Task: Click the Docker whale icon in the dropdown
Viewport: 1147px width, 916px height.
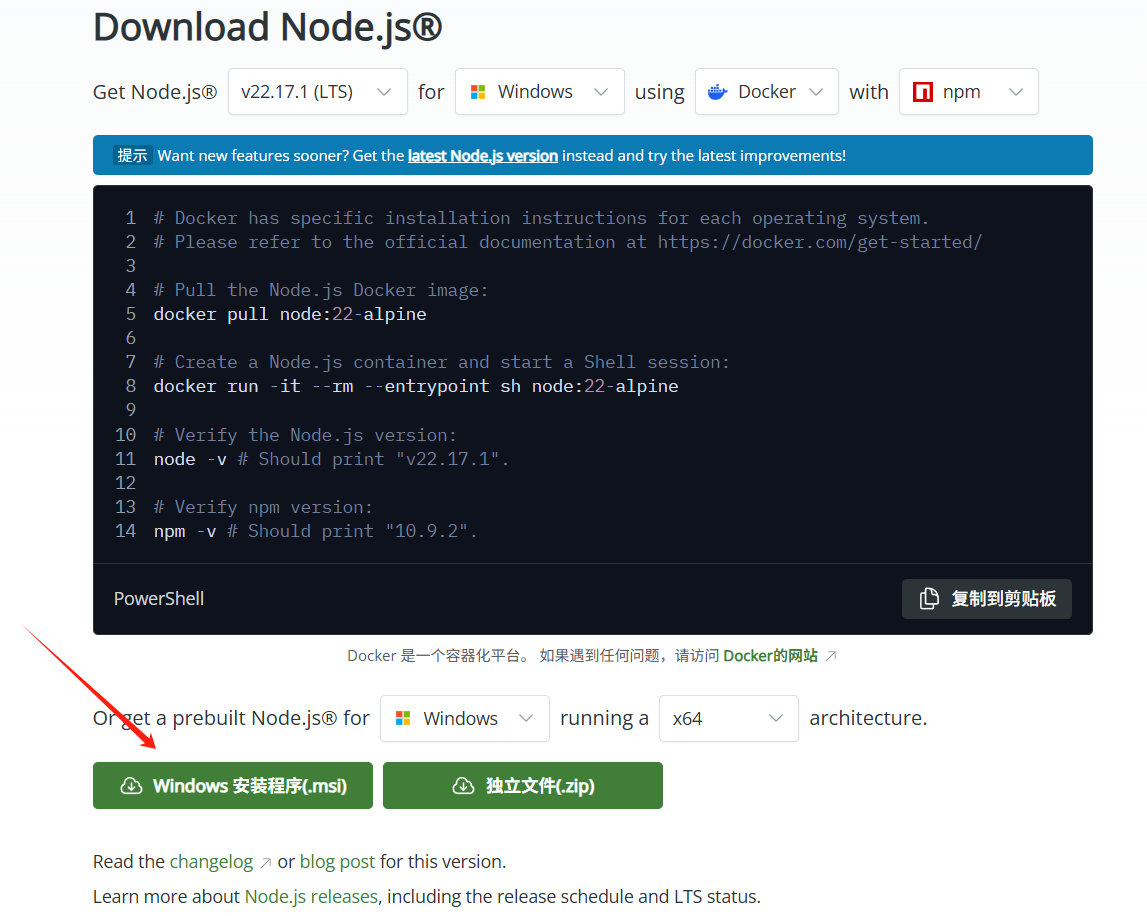Action: click(718, 91)
